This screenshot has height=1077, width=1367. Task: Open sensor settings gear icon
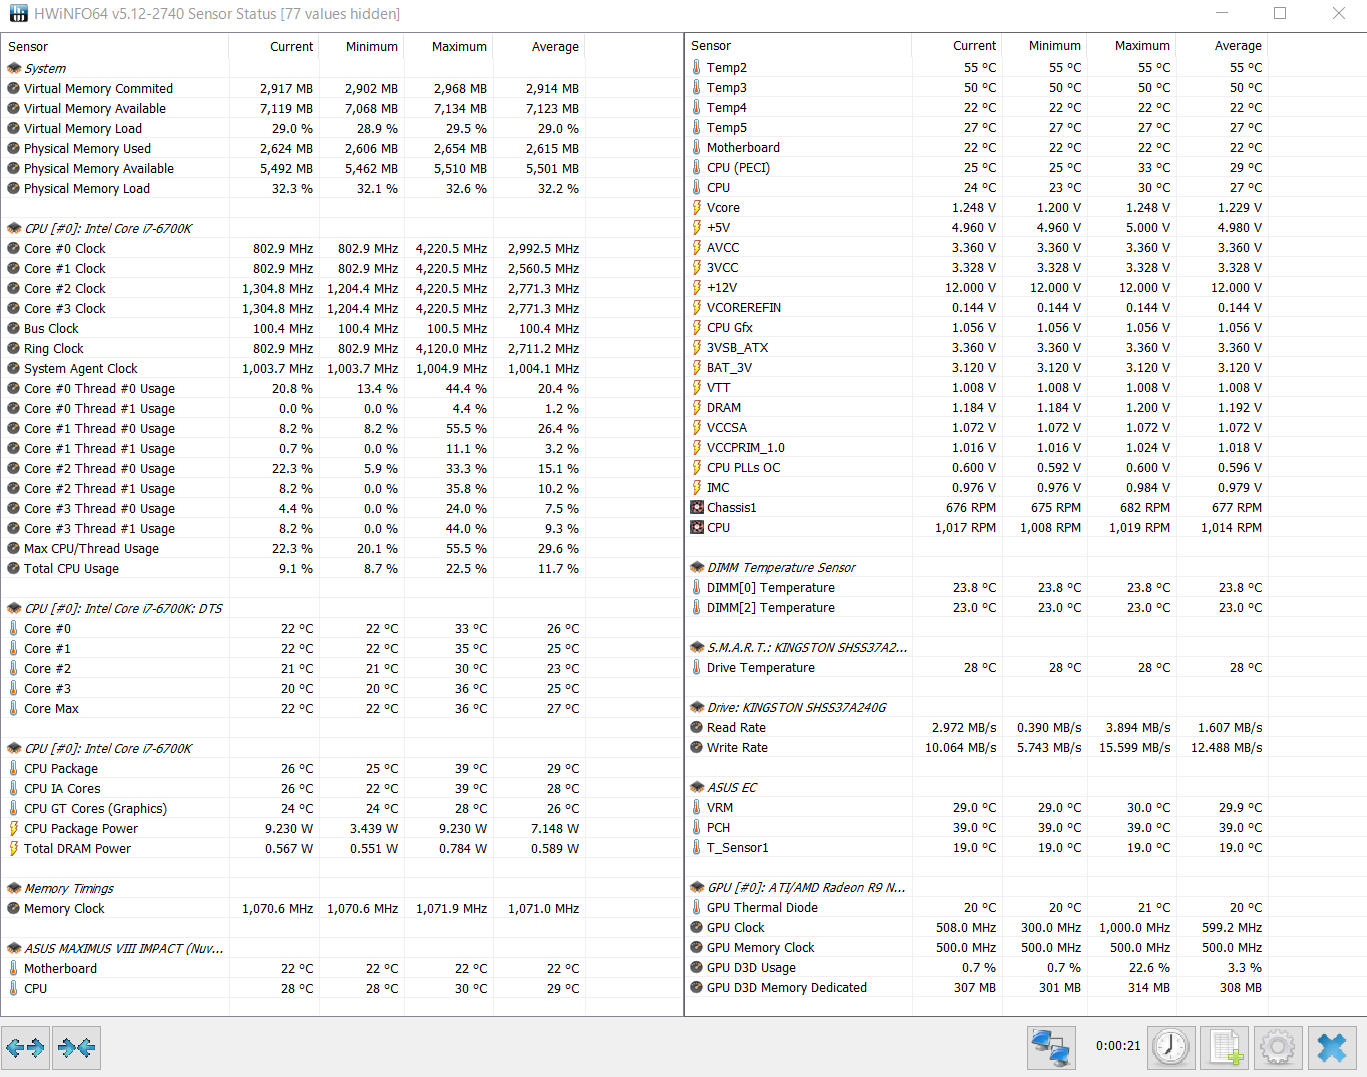tap(1278, 1047)
